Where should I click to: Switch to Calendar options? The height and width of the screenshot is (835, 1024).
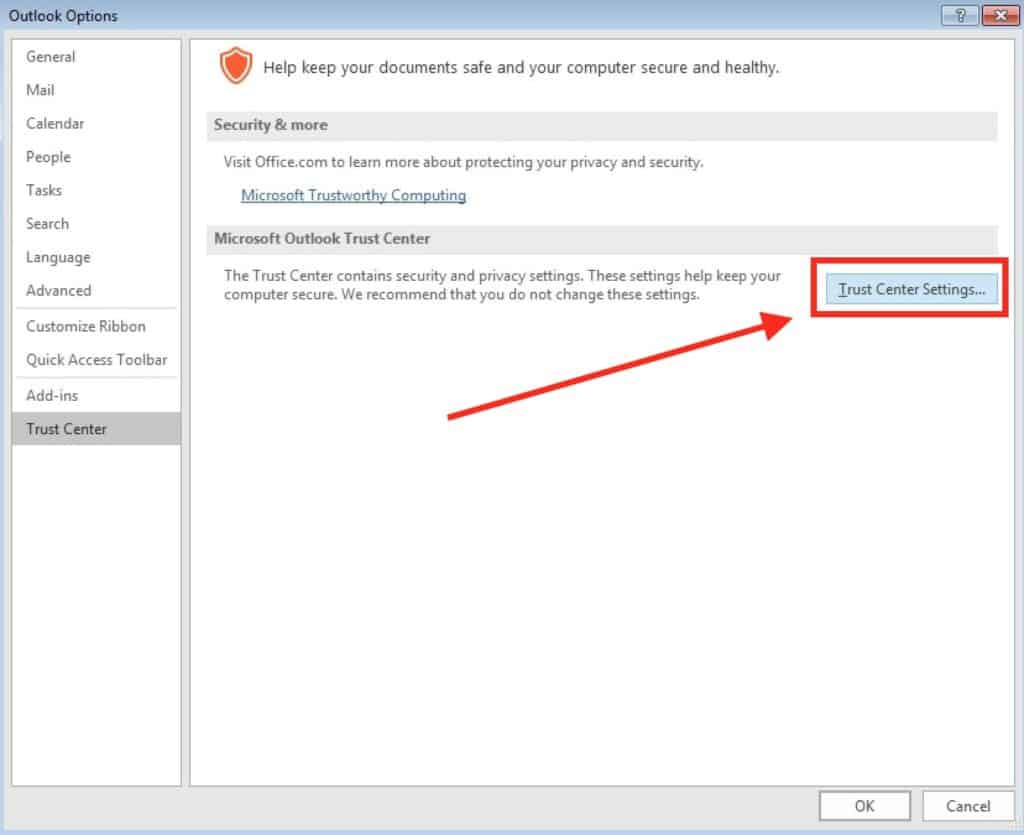click(x=55, y=123)
